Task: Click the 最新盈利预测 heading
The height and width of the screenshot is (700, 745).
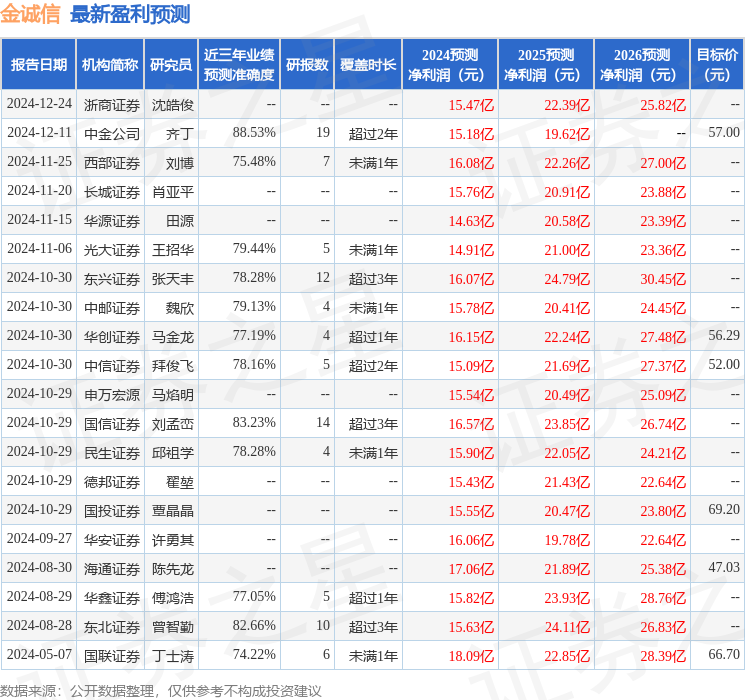Action: pos(130,14)
